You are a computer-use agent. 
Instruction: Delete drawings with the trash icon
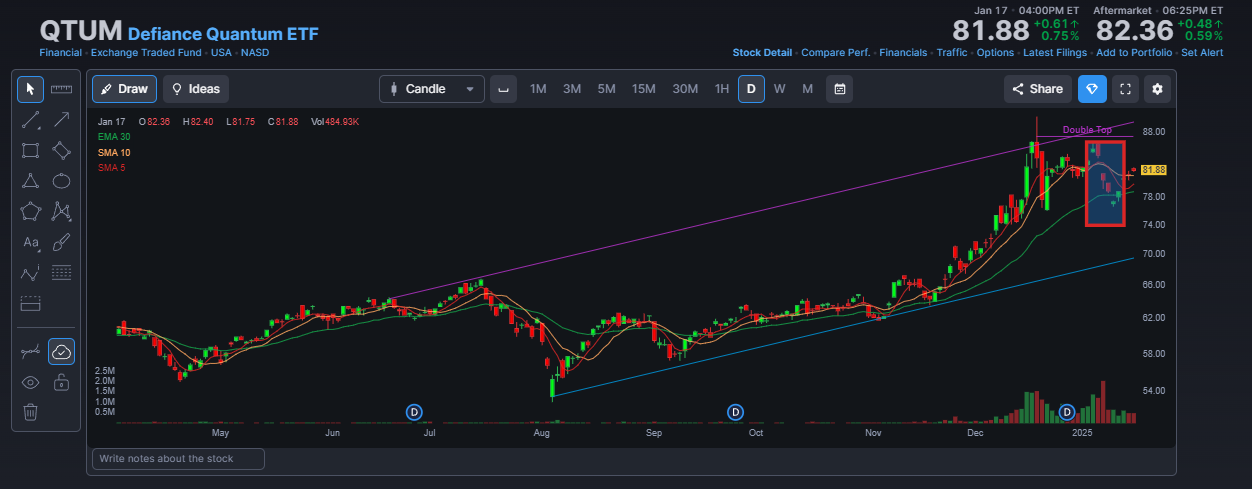pyautogui.click(x=30, y=412)
